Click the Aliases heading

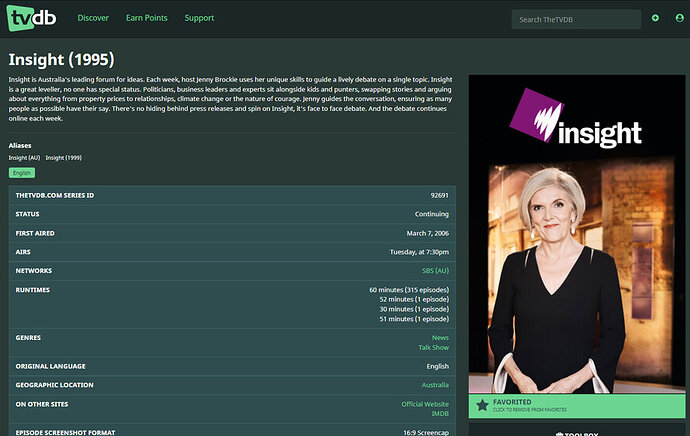(20, 145)
